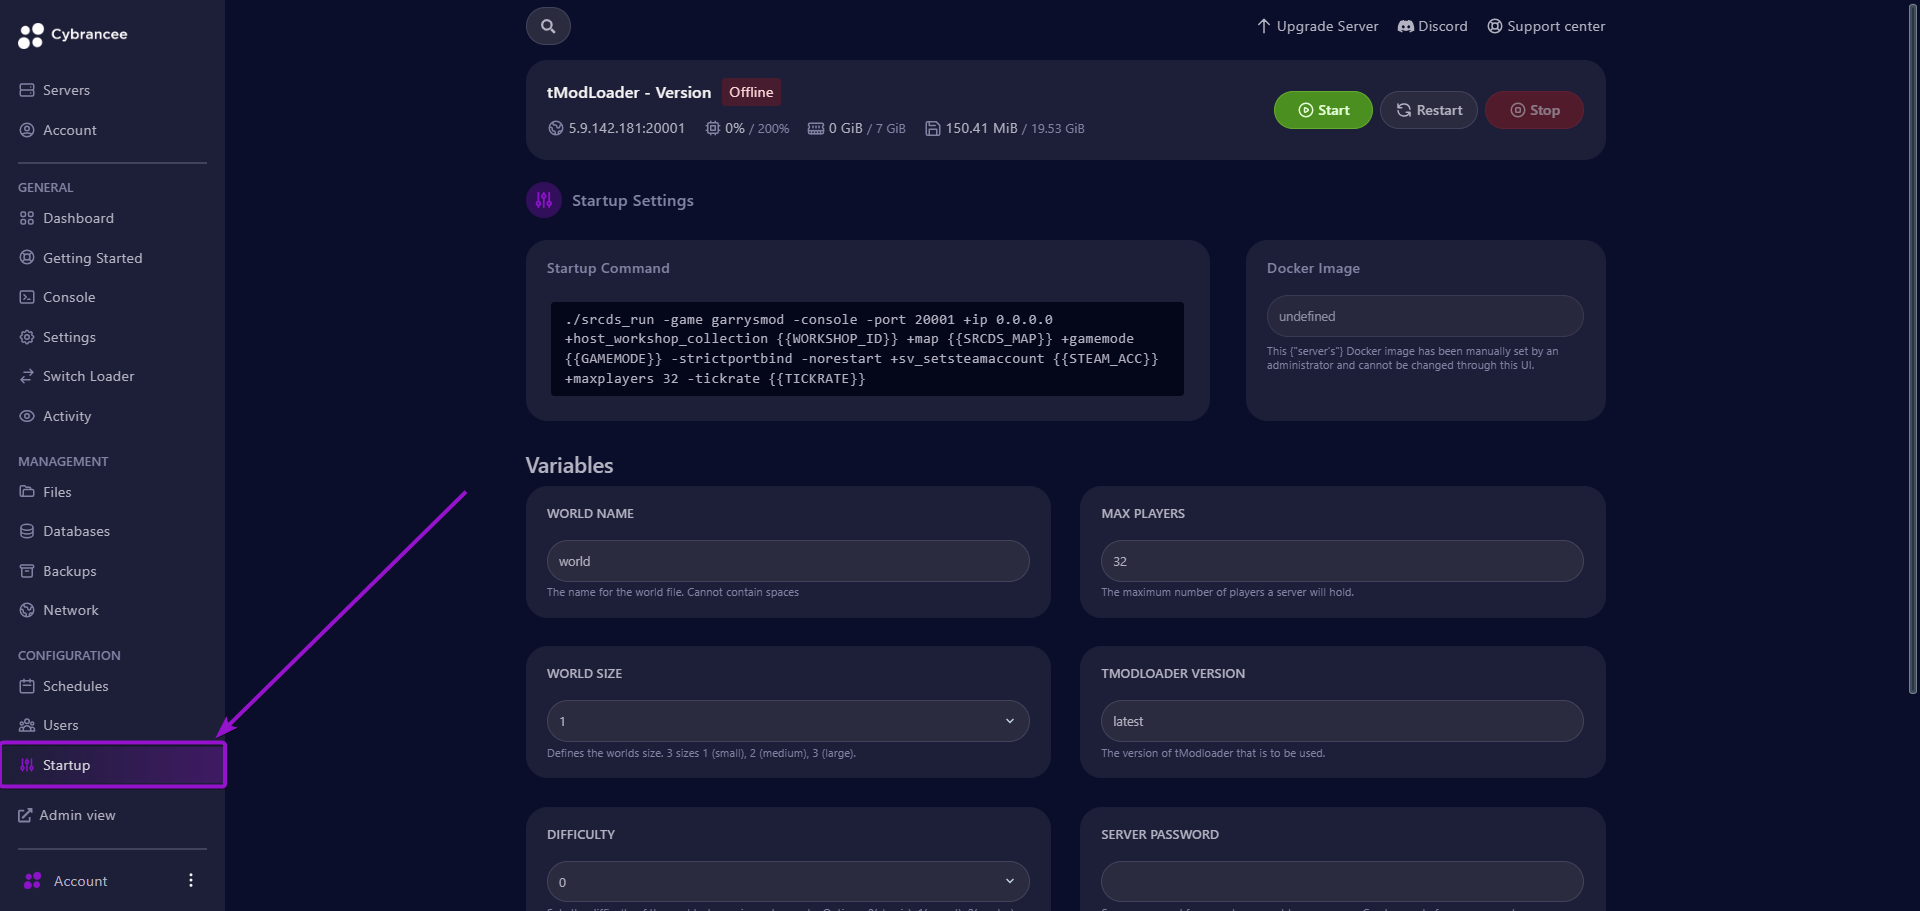Screen dimensions: 1920x911
Task: Click the Support center icon
Action: (x=1494, y=26)
